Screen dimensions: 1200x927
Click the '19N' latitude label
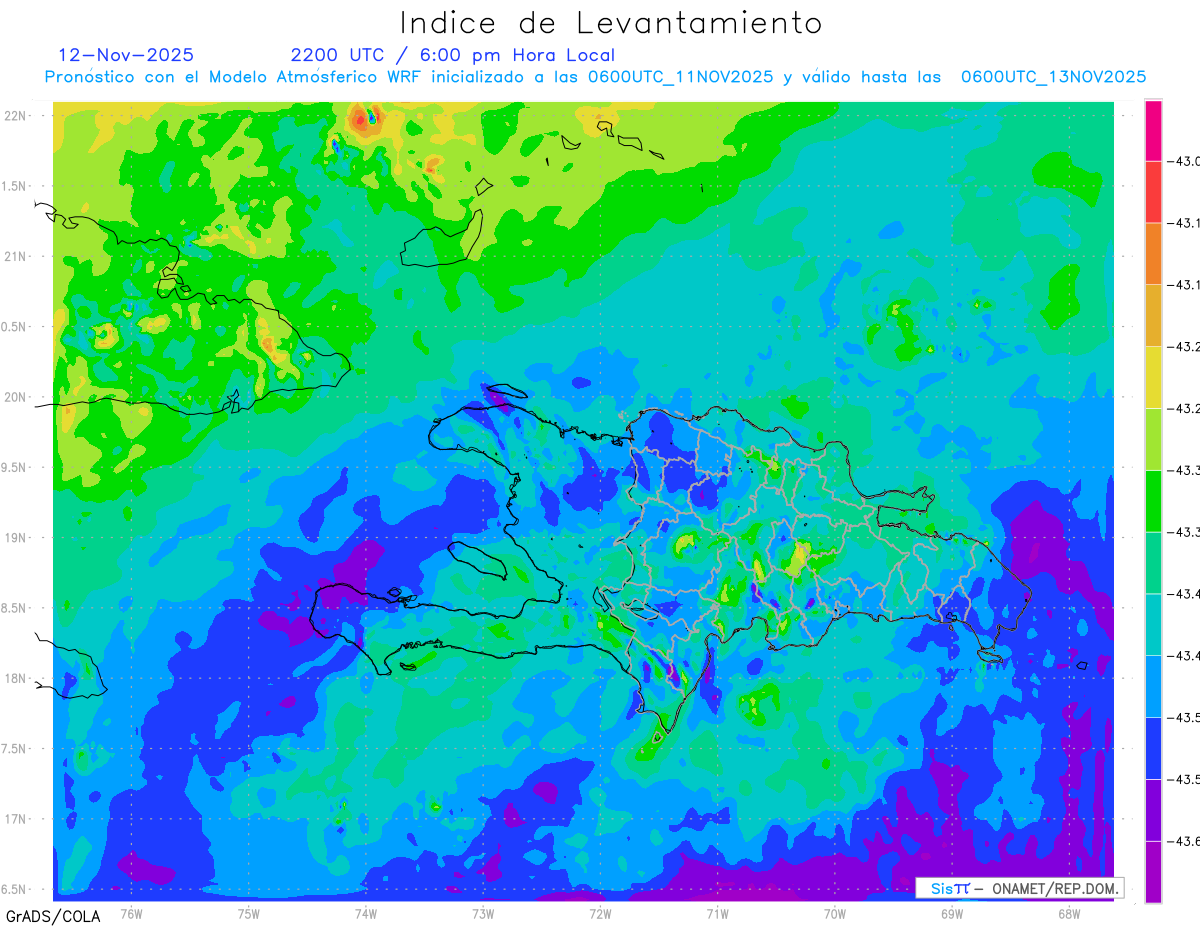click(16, 537)
